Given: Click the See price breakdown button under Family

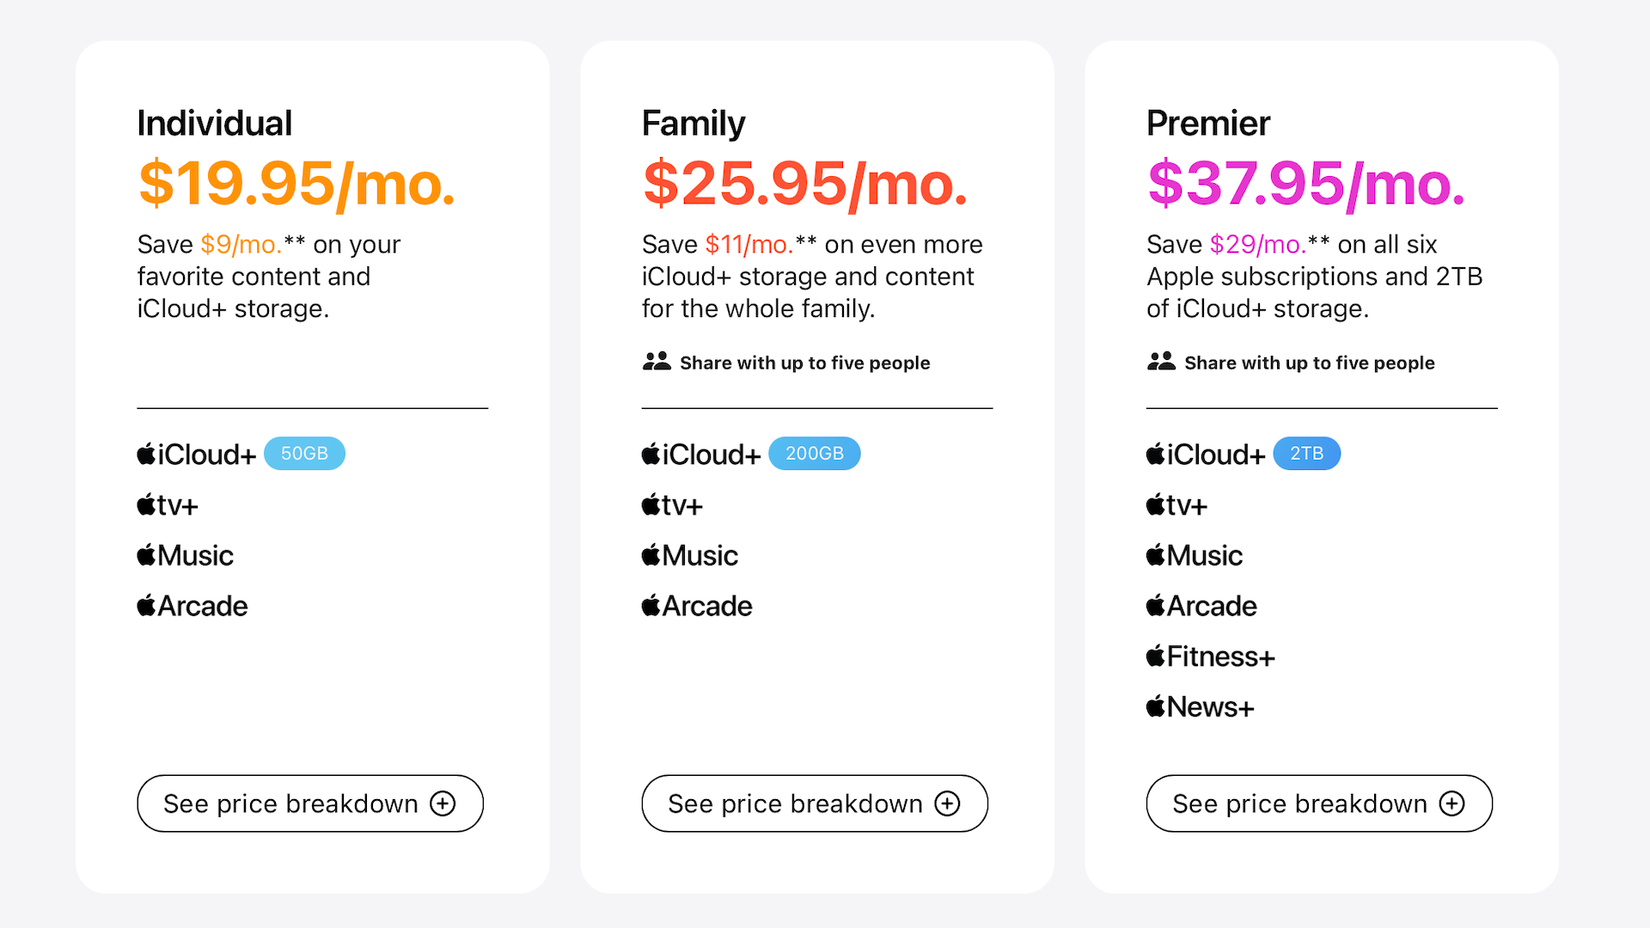Looking at the screenshot, I should (x=814, y=803).
